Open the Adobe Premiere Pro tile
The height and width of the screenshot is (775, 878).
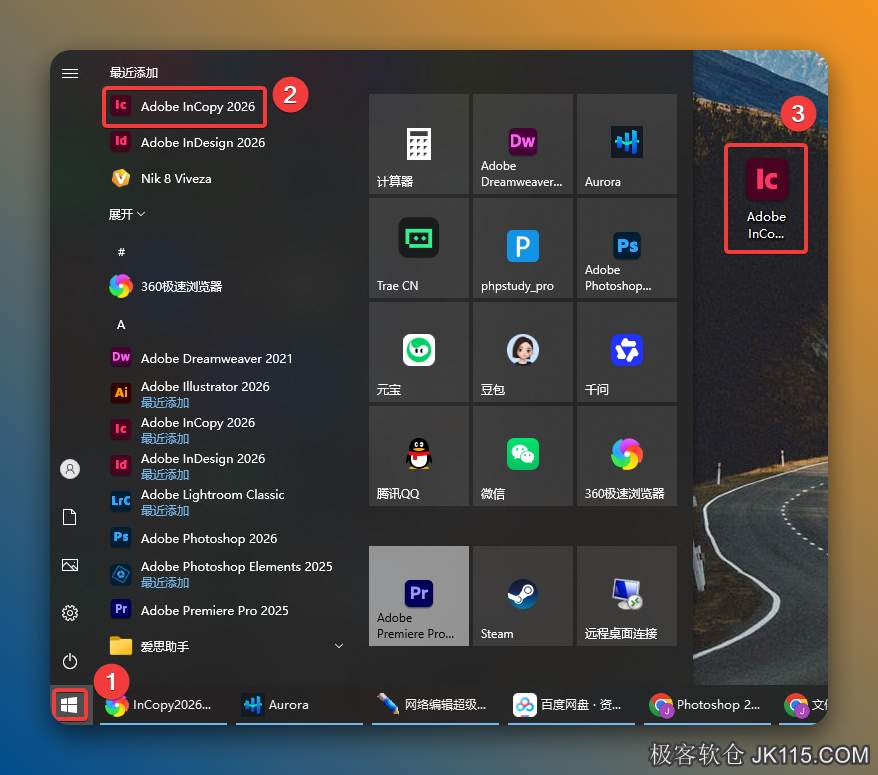click(418, 596)
